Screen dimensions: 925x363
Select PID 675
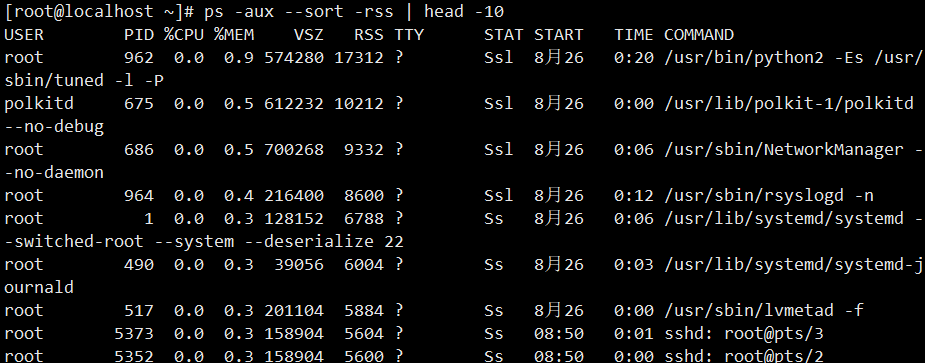click(x=139, y=104)
